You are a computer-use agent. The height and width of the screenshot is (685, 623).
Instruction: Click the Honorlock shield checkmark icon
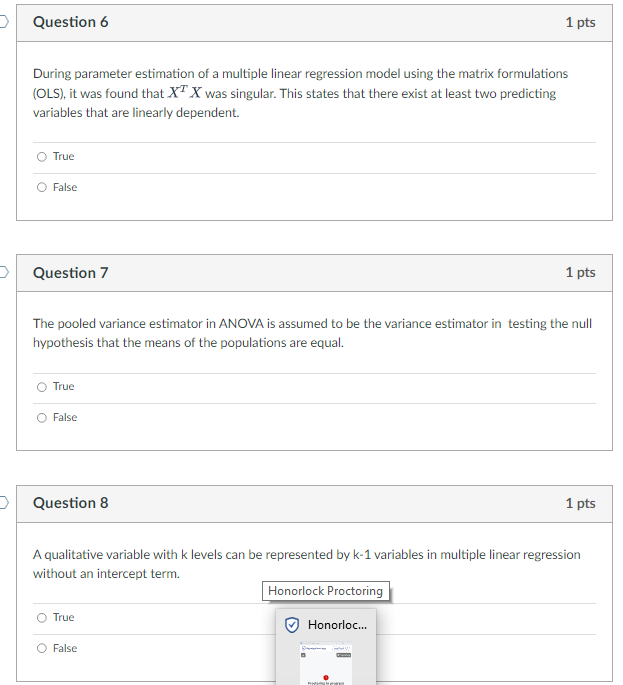292,625
